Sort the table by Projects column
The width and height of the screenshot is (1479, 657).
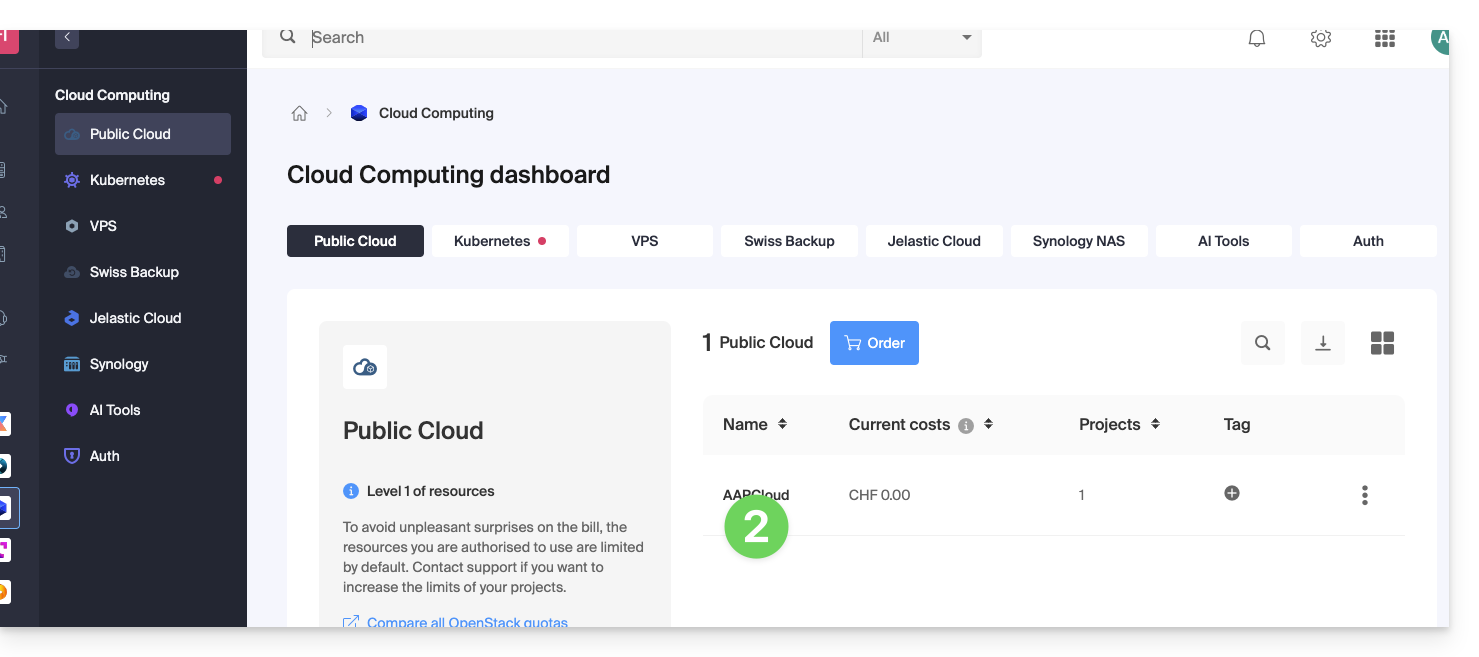[1155, 424]
